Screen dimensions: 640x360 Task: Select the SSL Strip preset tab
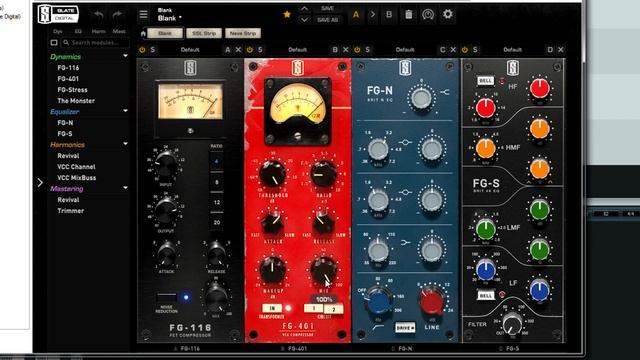(x=204, y=33)
